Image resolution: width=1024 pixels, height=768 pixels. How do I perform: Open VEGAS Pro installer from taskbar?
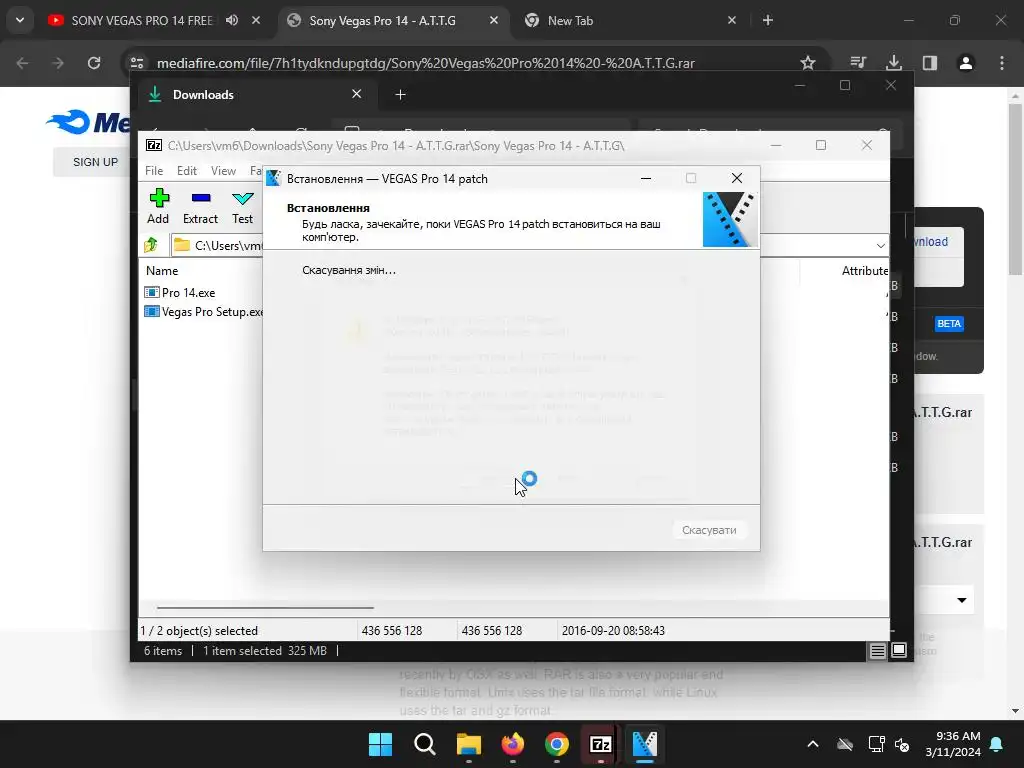coord(645,744)
